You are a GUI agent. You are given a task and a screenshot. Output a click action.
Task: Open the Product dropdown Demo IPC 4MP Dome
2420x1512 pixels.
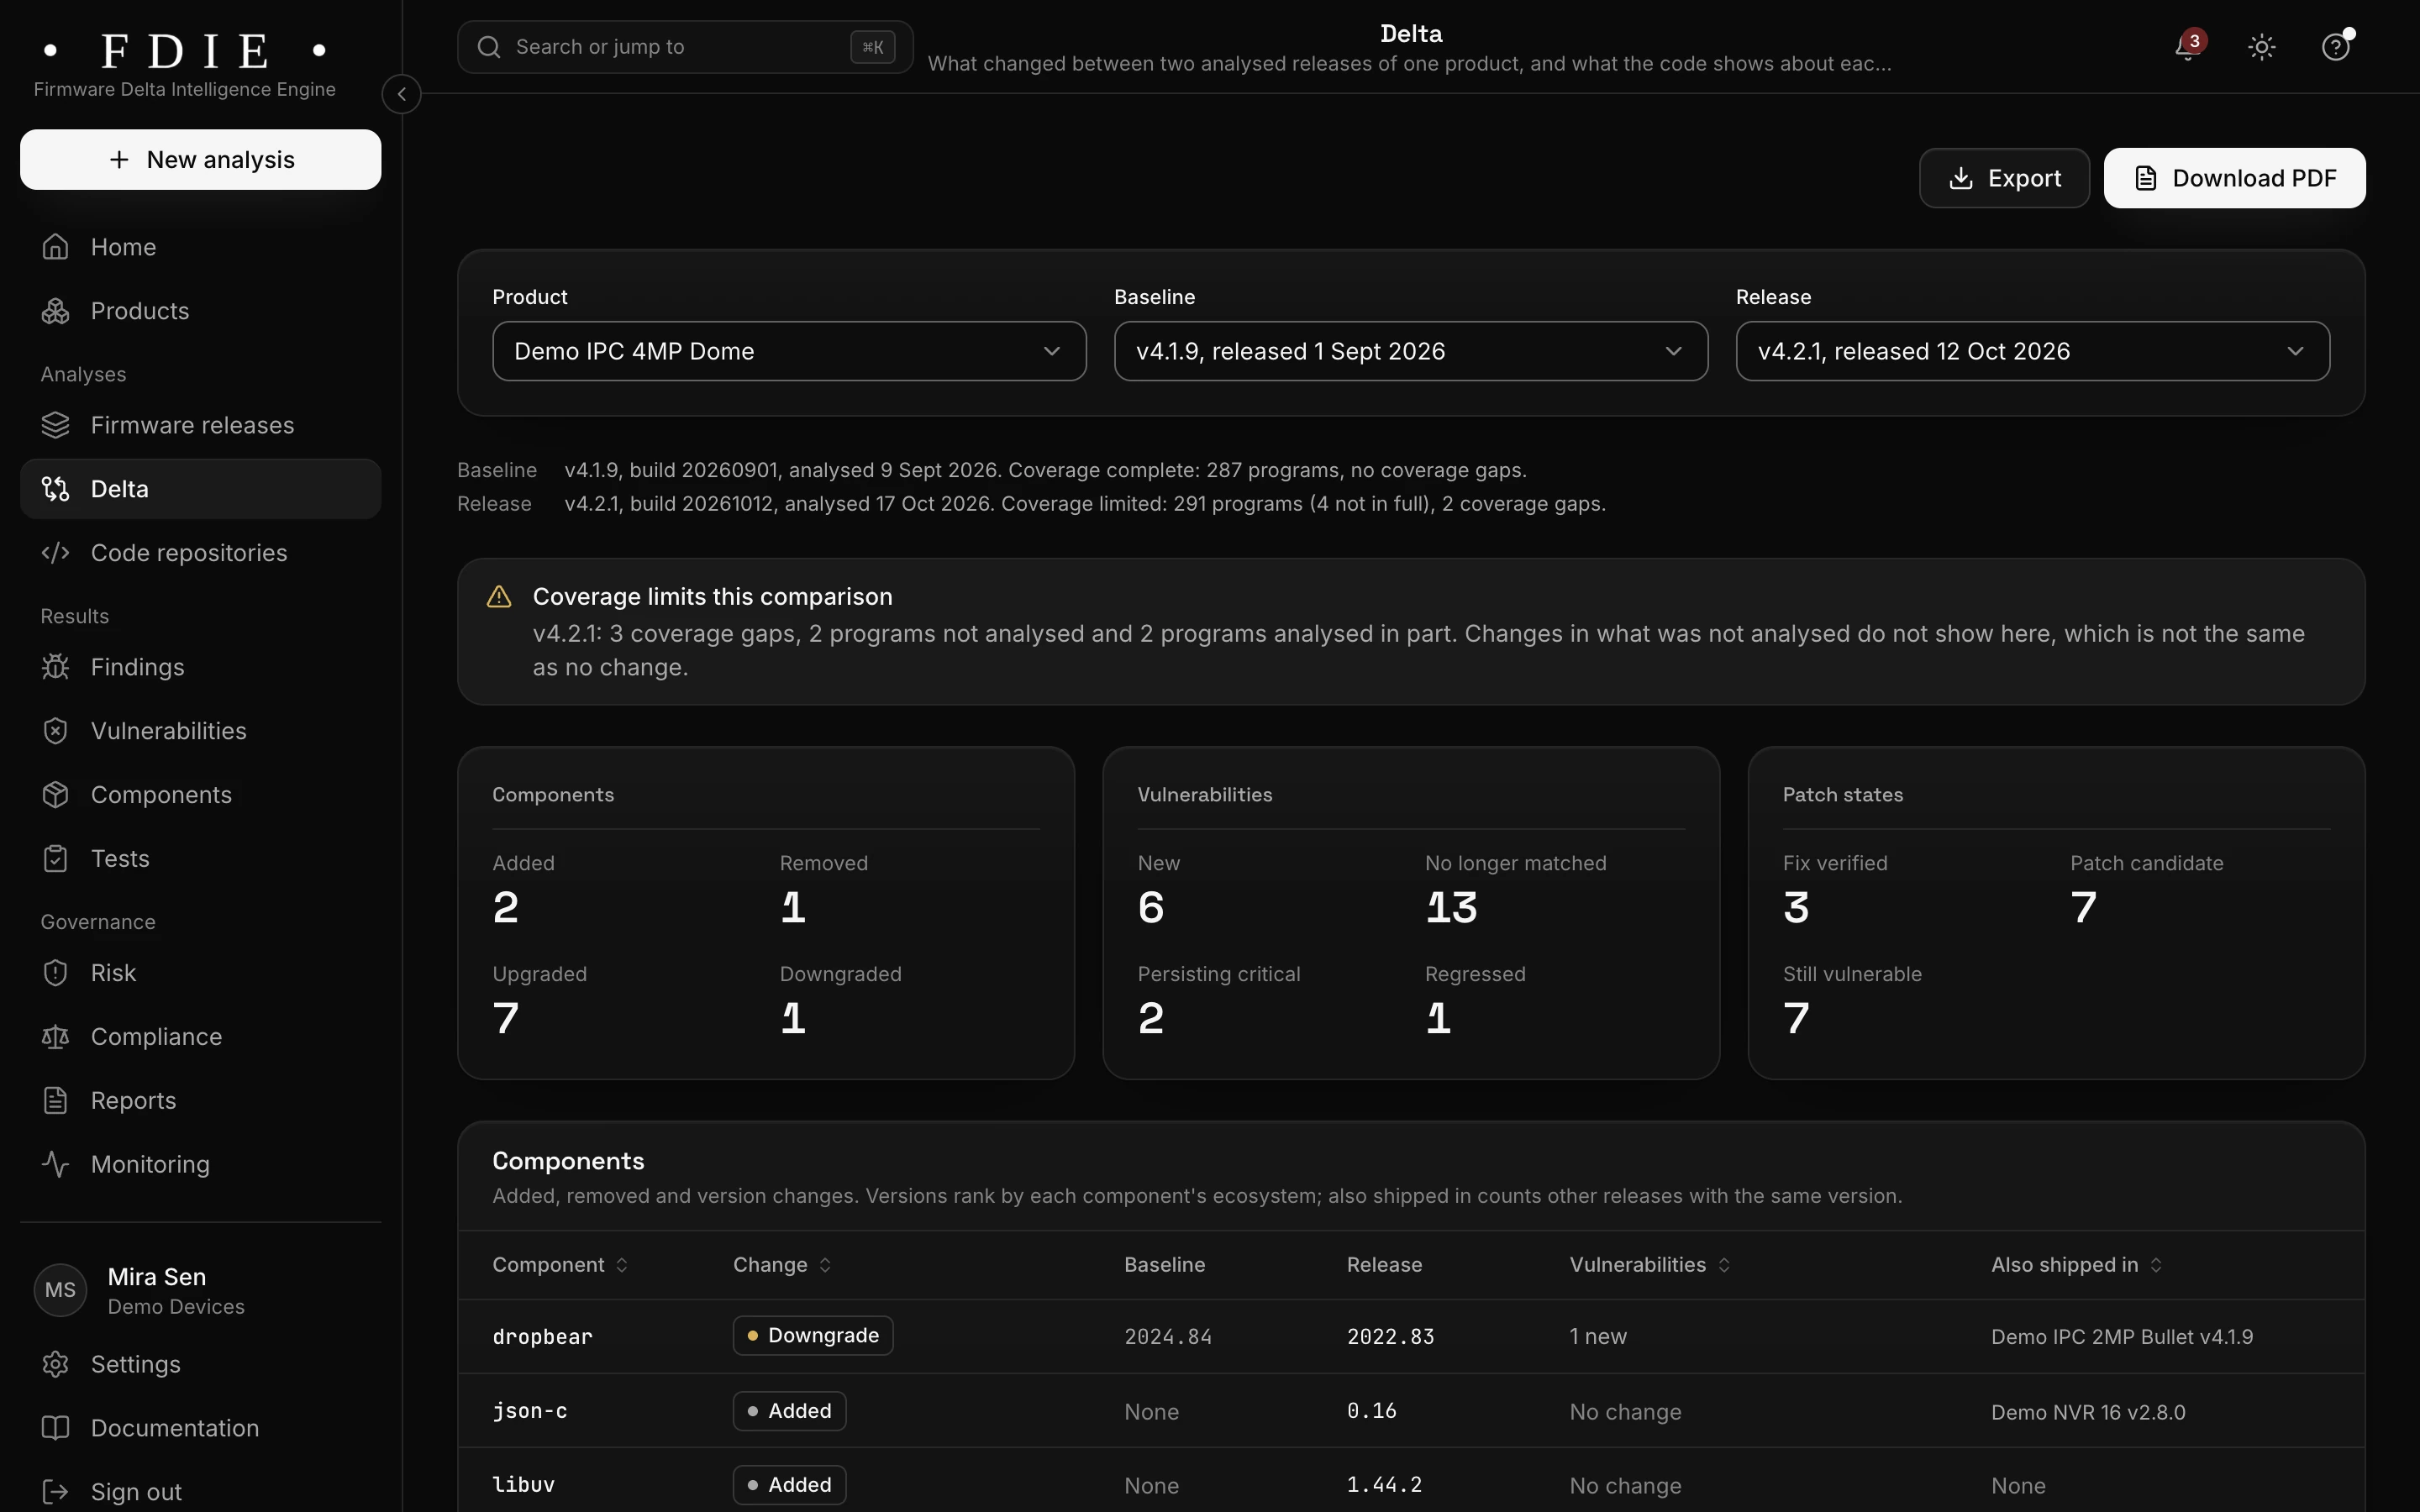coord(789,351)
